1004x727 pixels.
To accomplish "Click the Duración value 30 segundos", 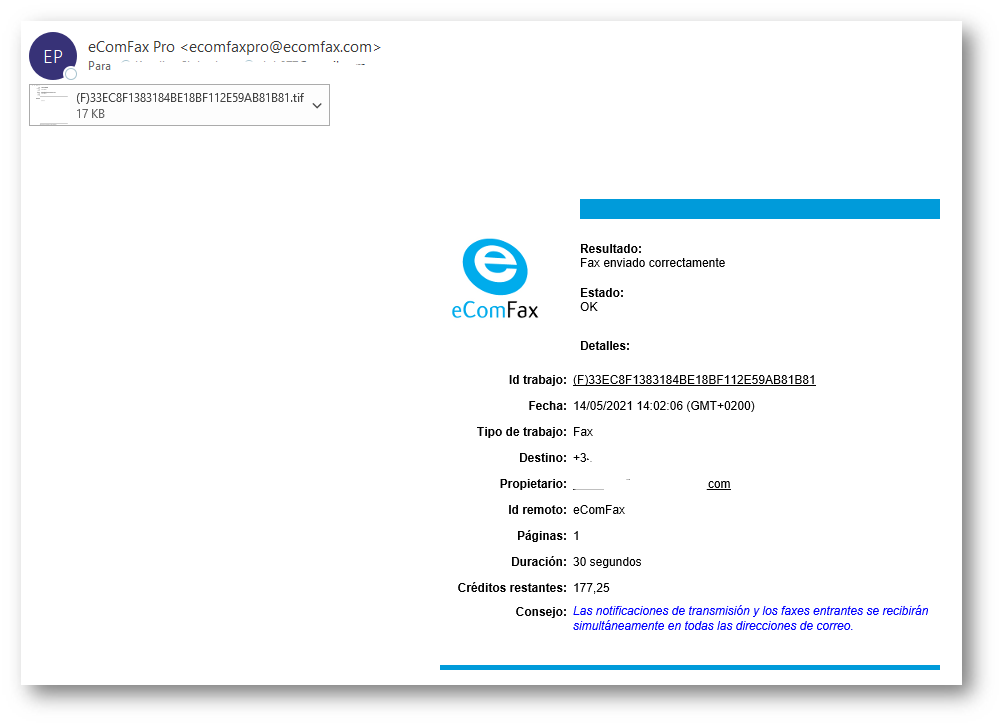I will (607, 562).
